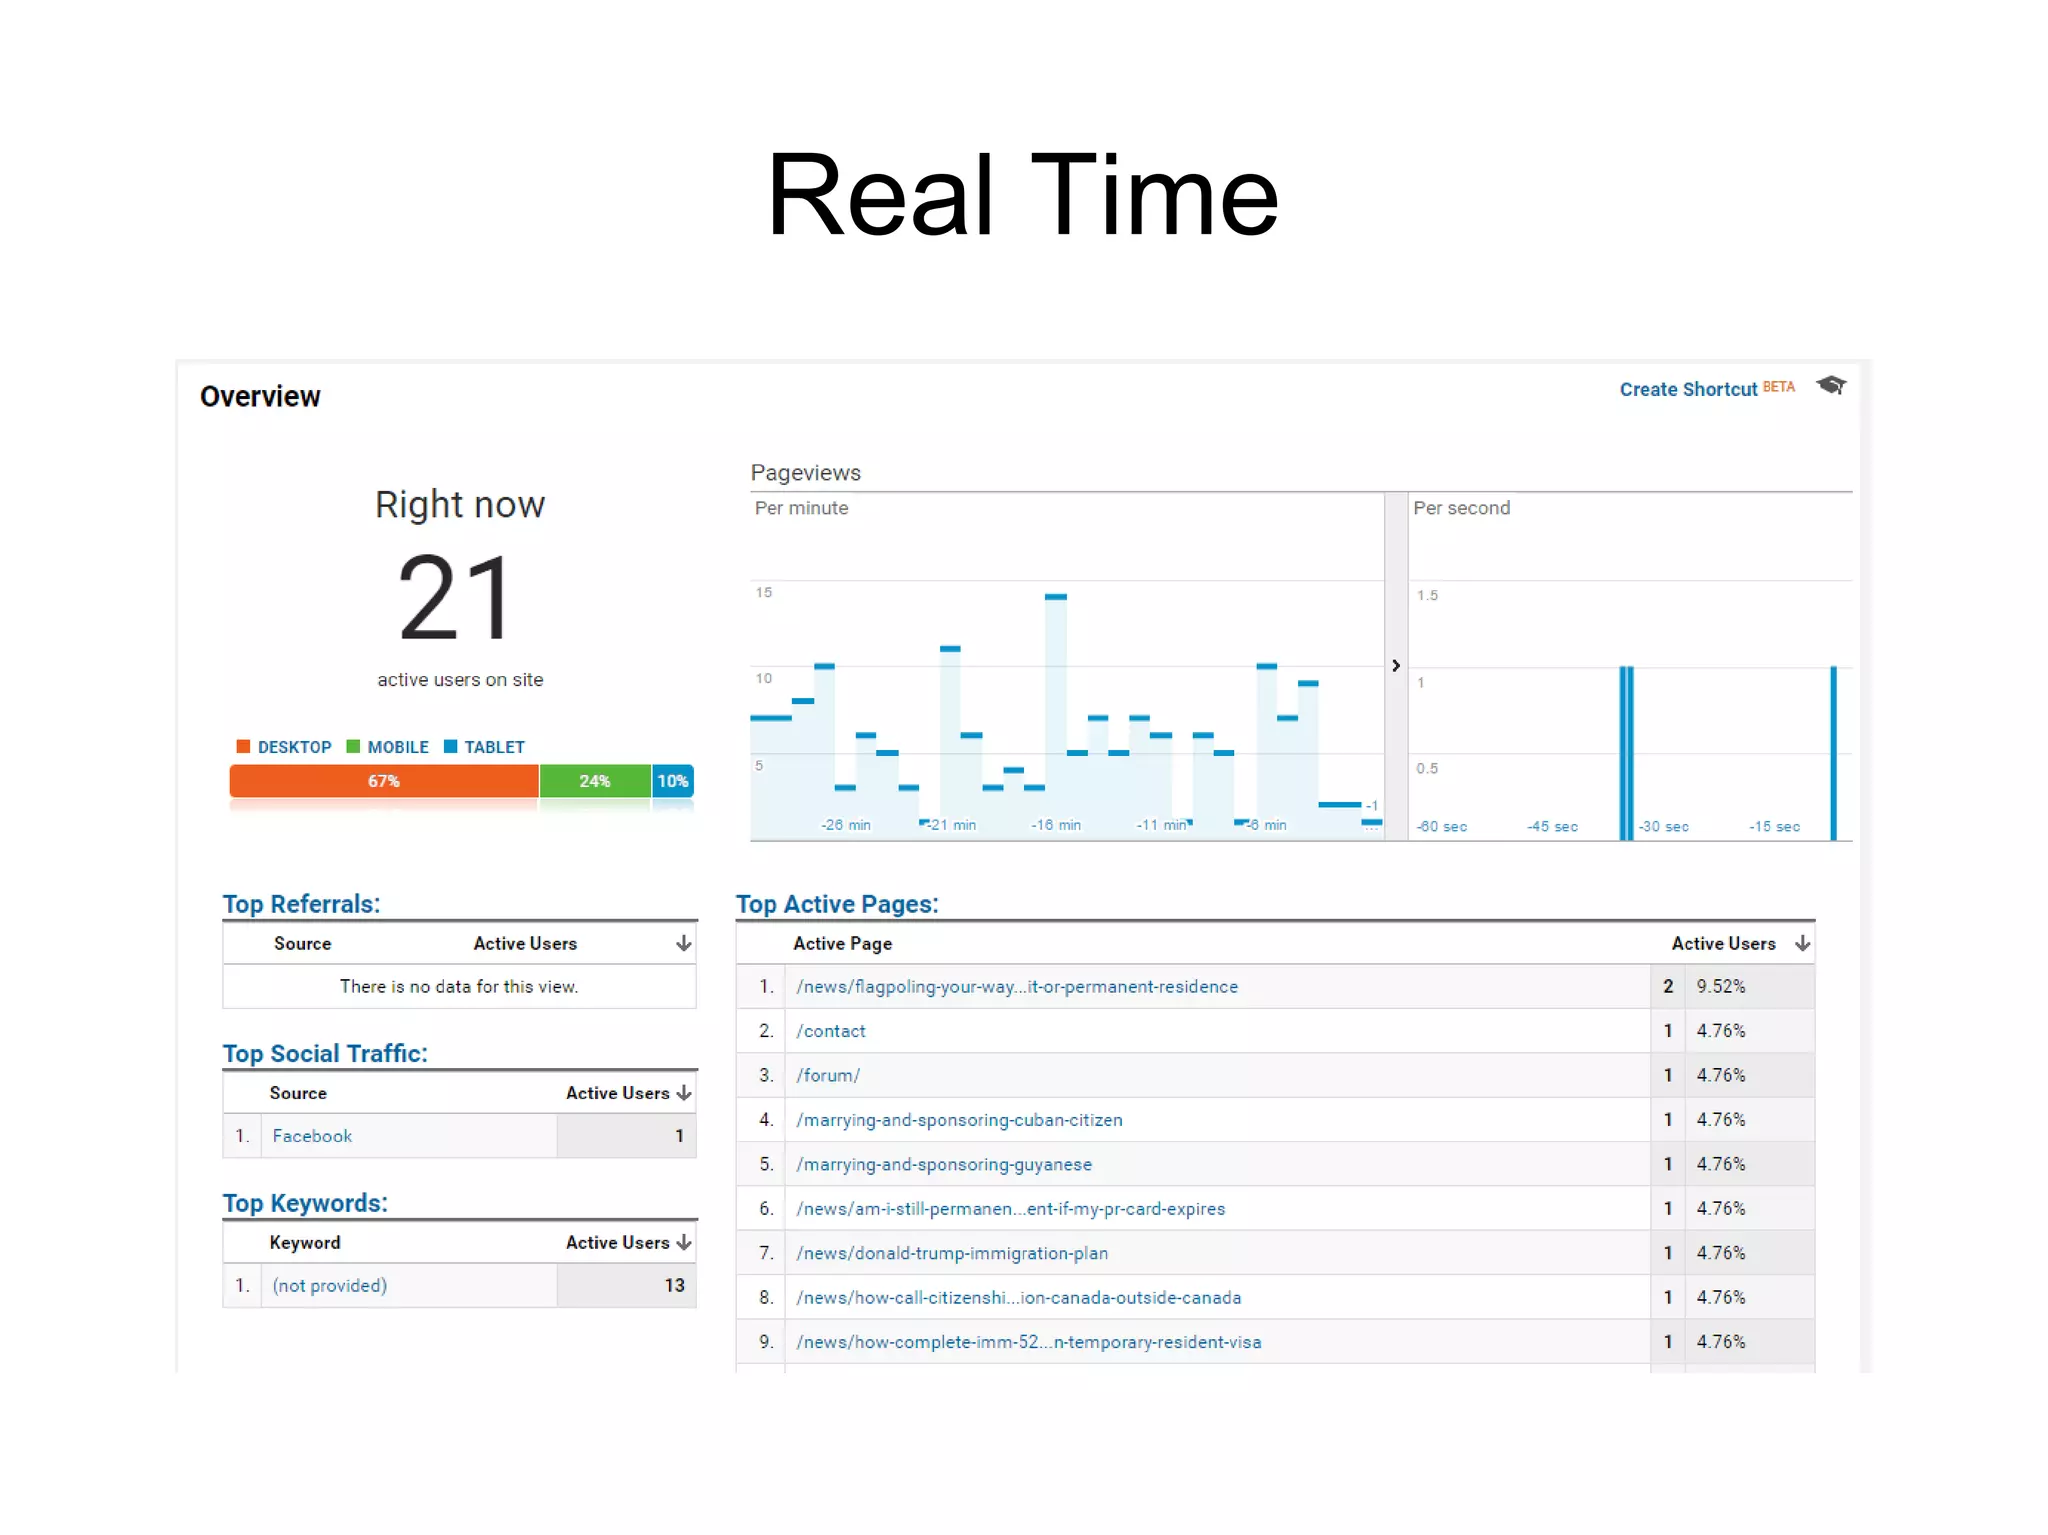Click the blue Tablet 10% bar segment
The height and width of the screenshot is (1535, 2048).
[672, 781]
